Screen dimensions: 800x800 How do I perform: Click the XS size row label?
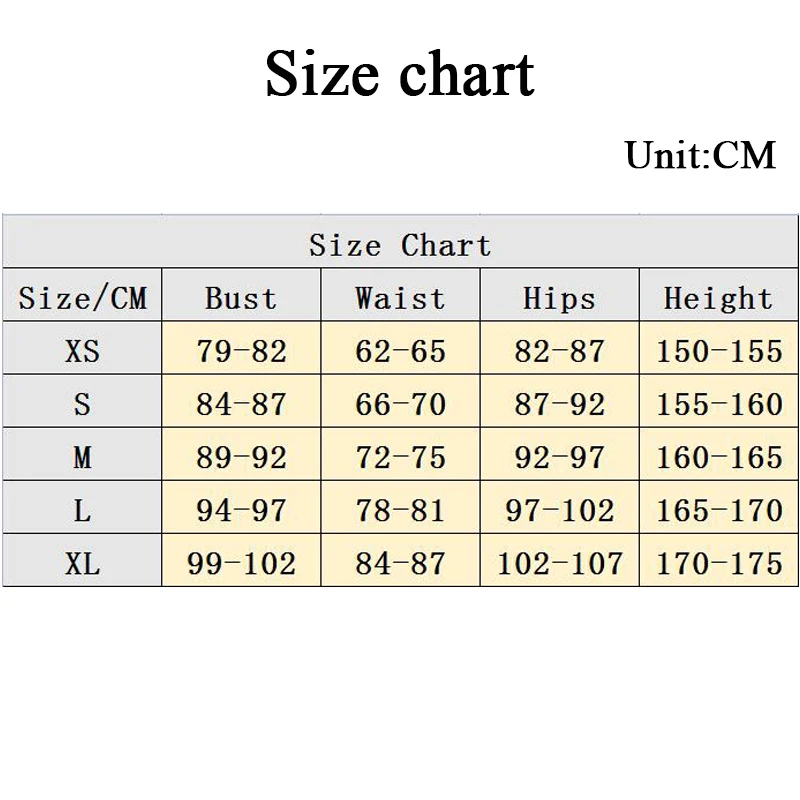82,351
